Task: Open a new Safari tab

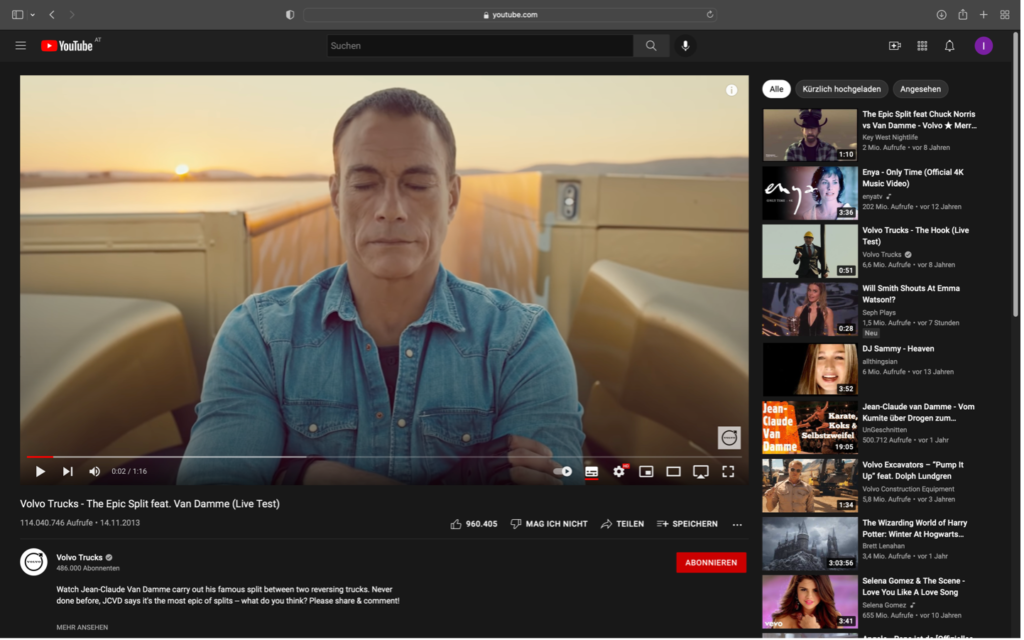Action: 984,14
